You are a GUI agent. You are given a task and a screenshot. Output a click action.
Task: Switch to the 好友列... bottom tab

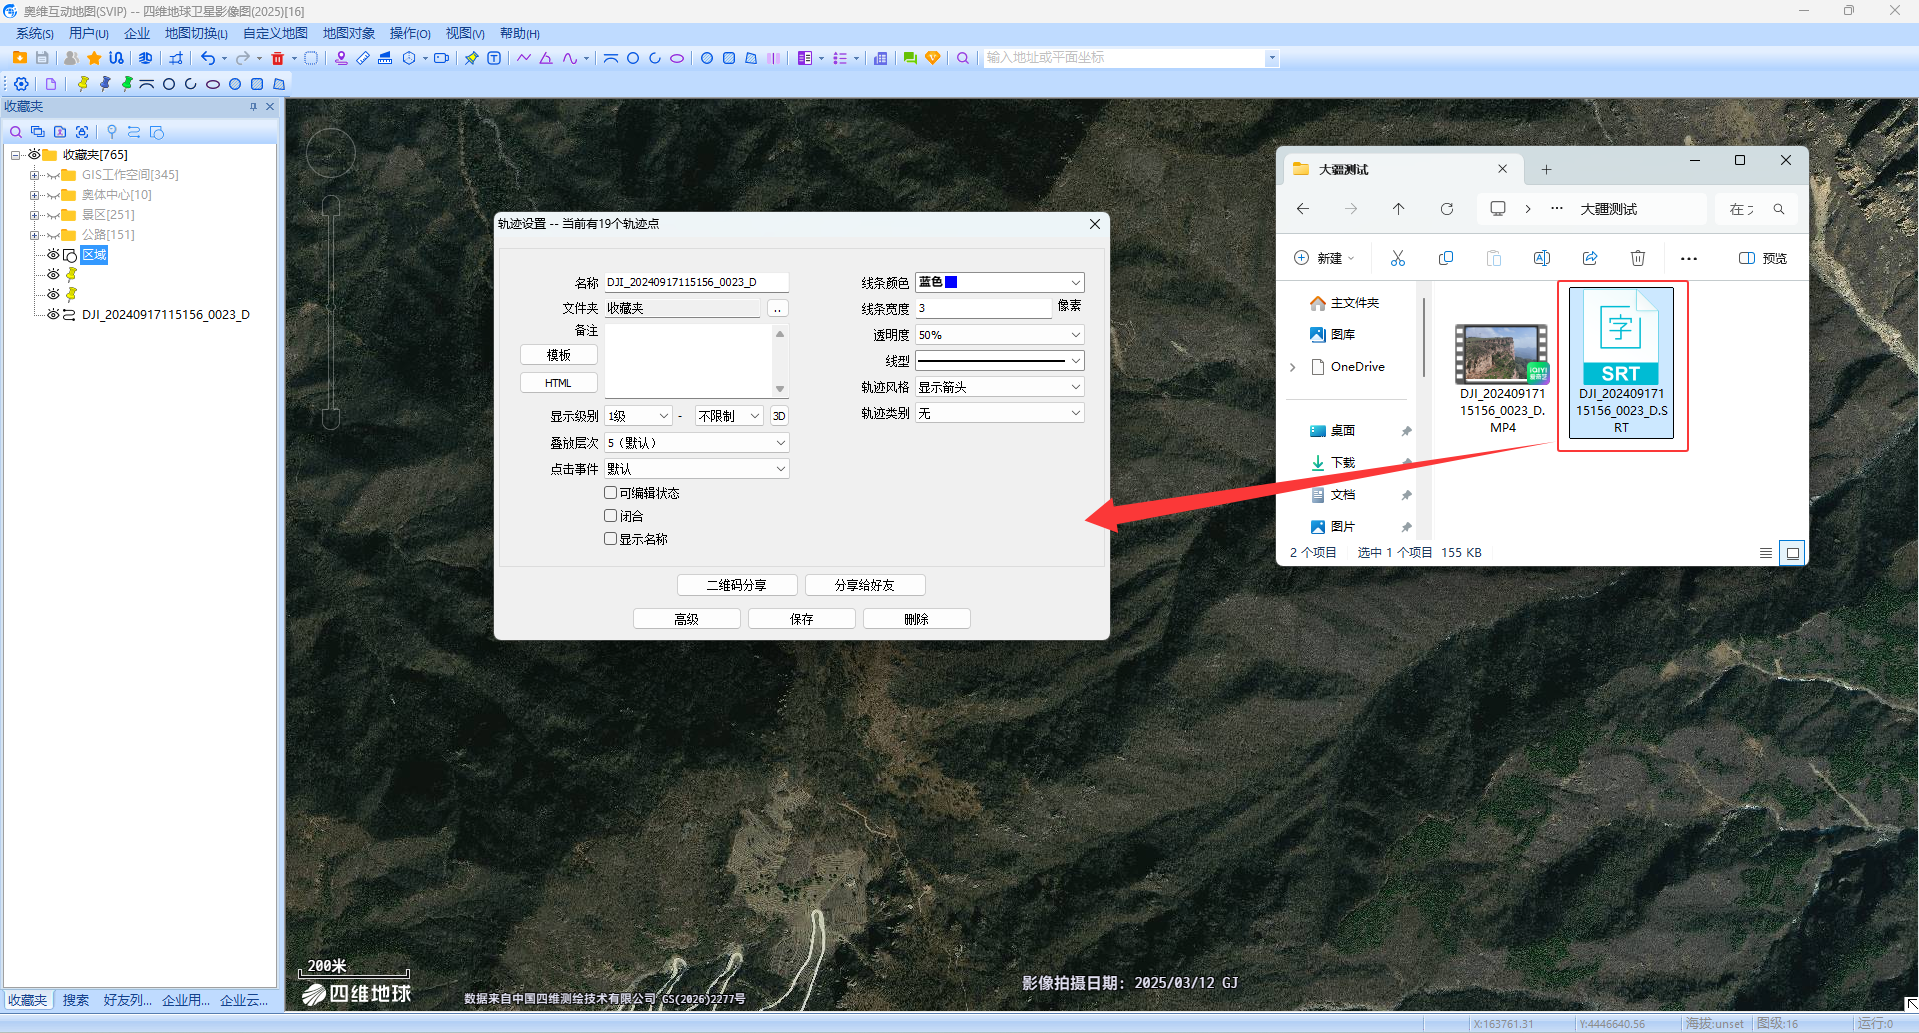pyautogui.click(x=128, y=1000)
